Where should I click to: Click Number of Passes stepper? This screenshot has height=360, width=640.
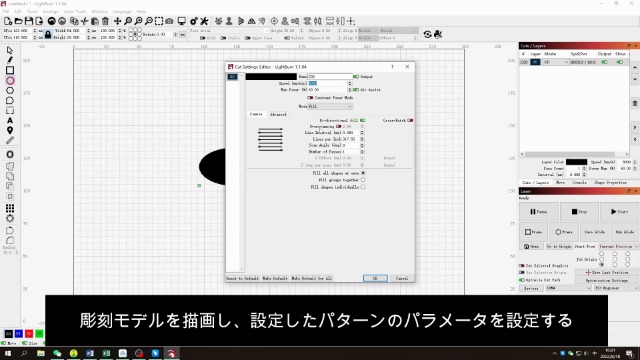(362, 152)
